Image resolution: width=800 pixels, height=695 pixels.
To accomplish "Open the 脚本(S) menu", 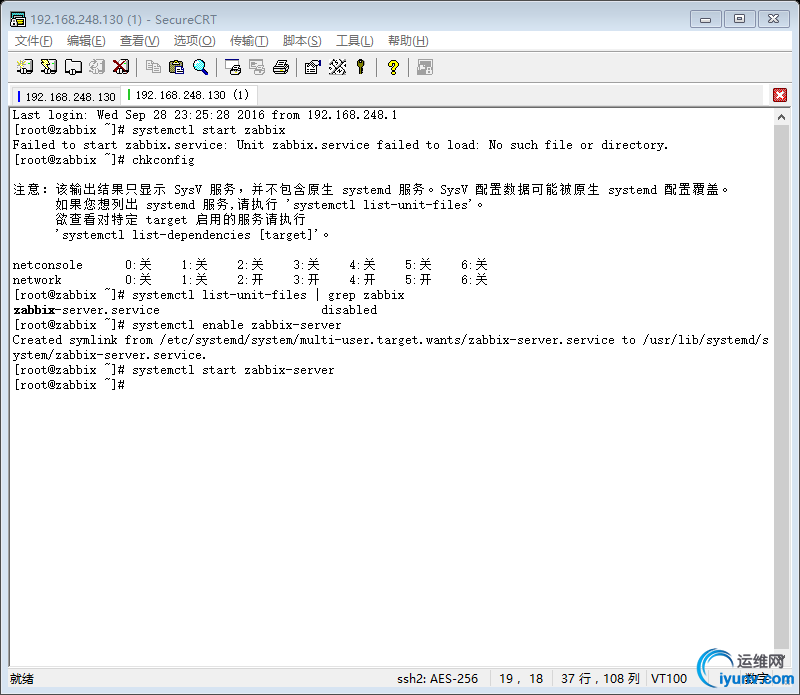I will (302, 41).
